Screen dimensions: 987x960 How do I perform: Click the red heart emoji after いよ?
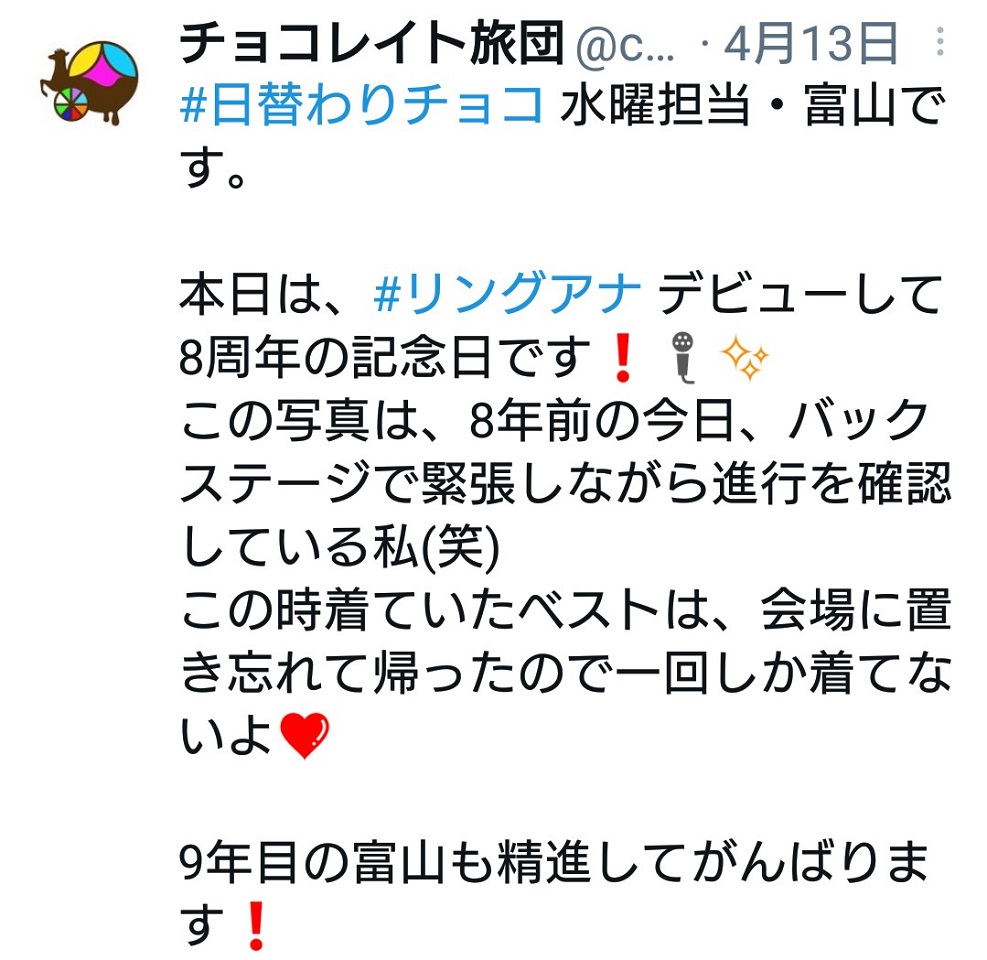click(304, 735)
